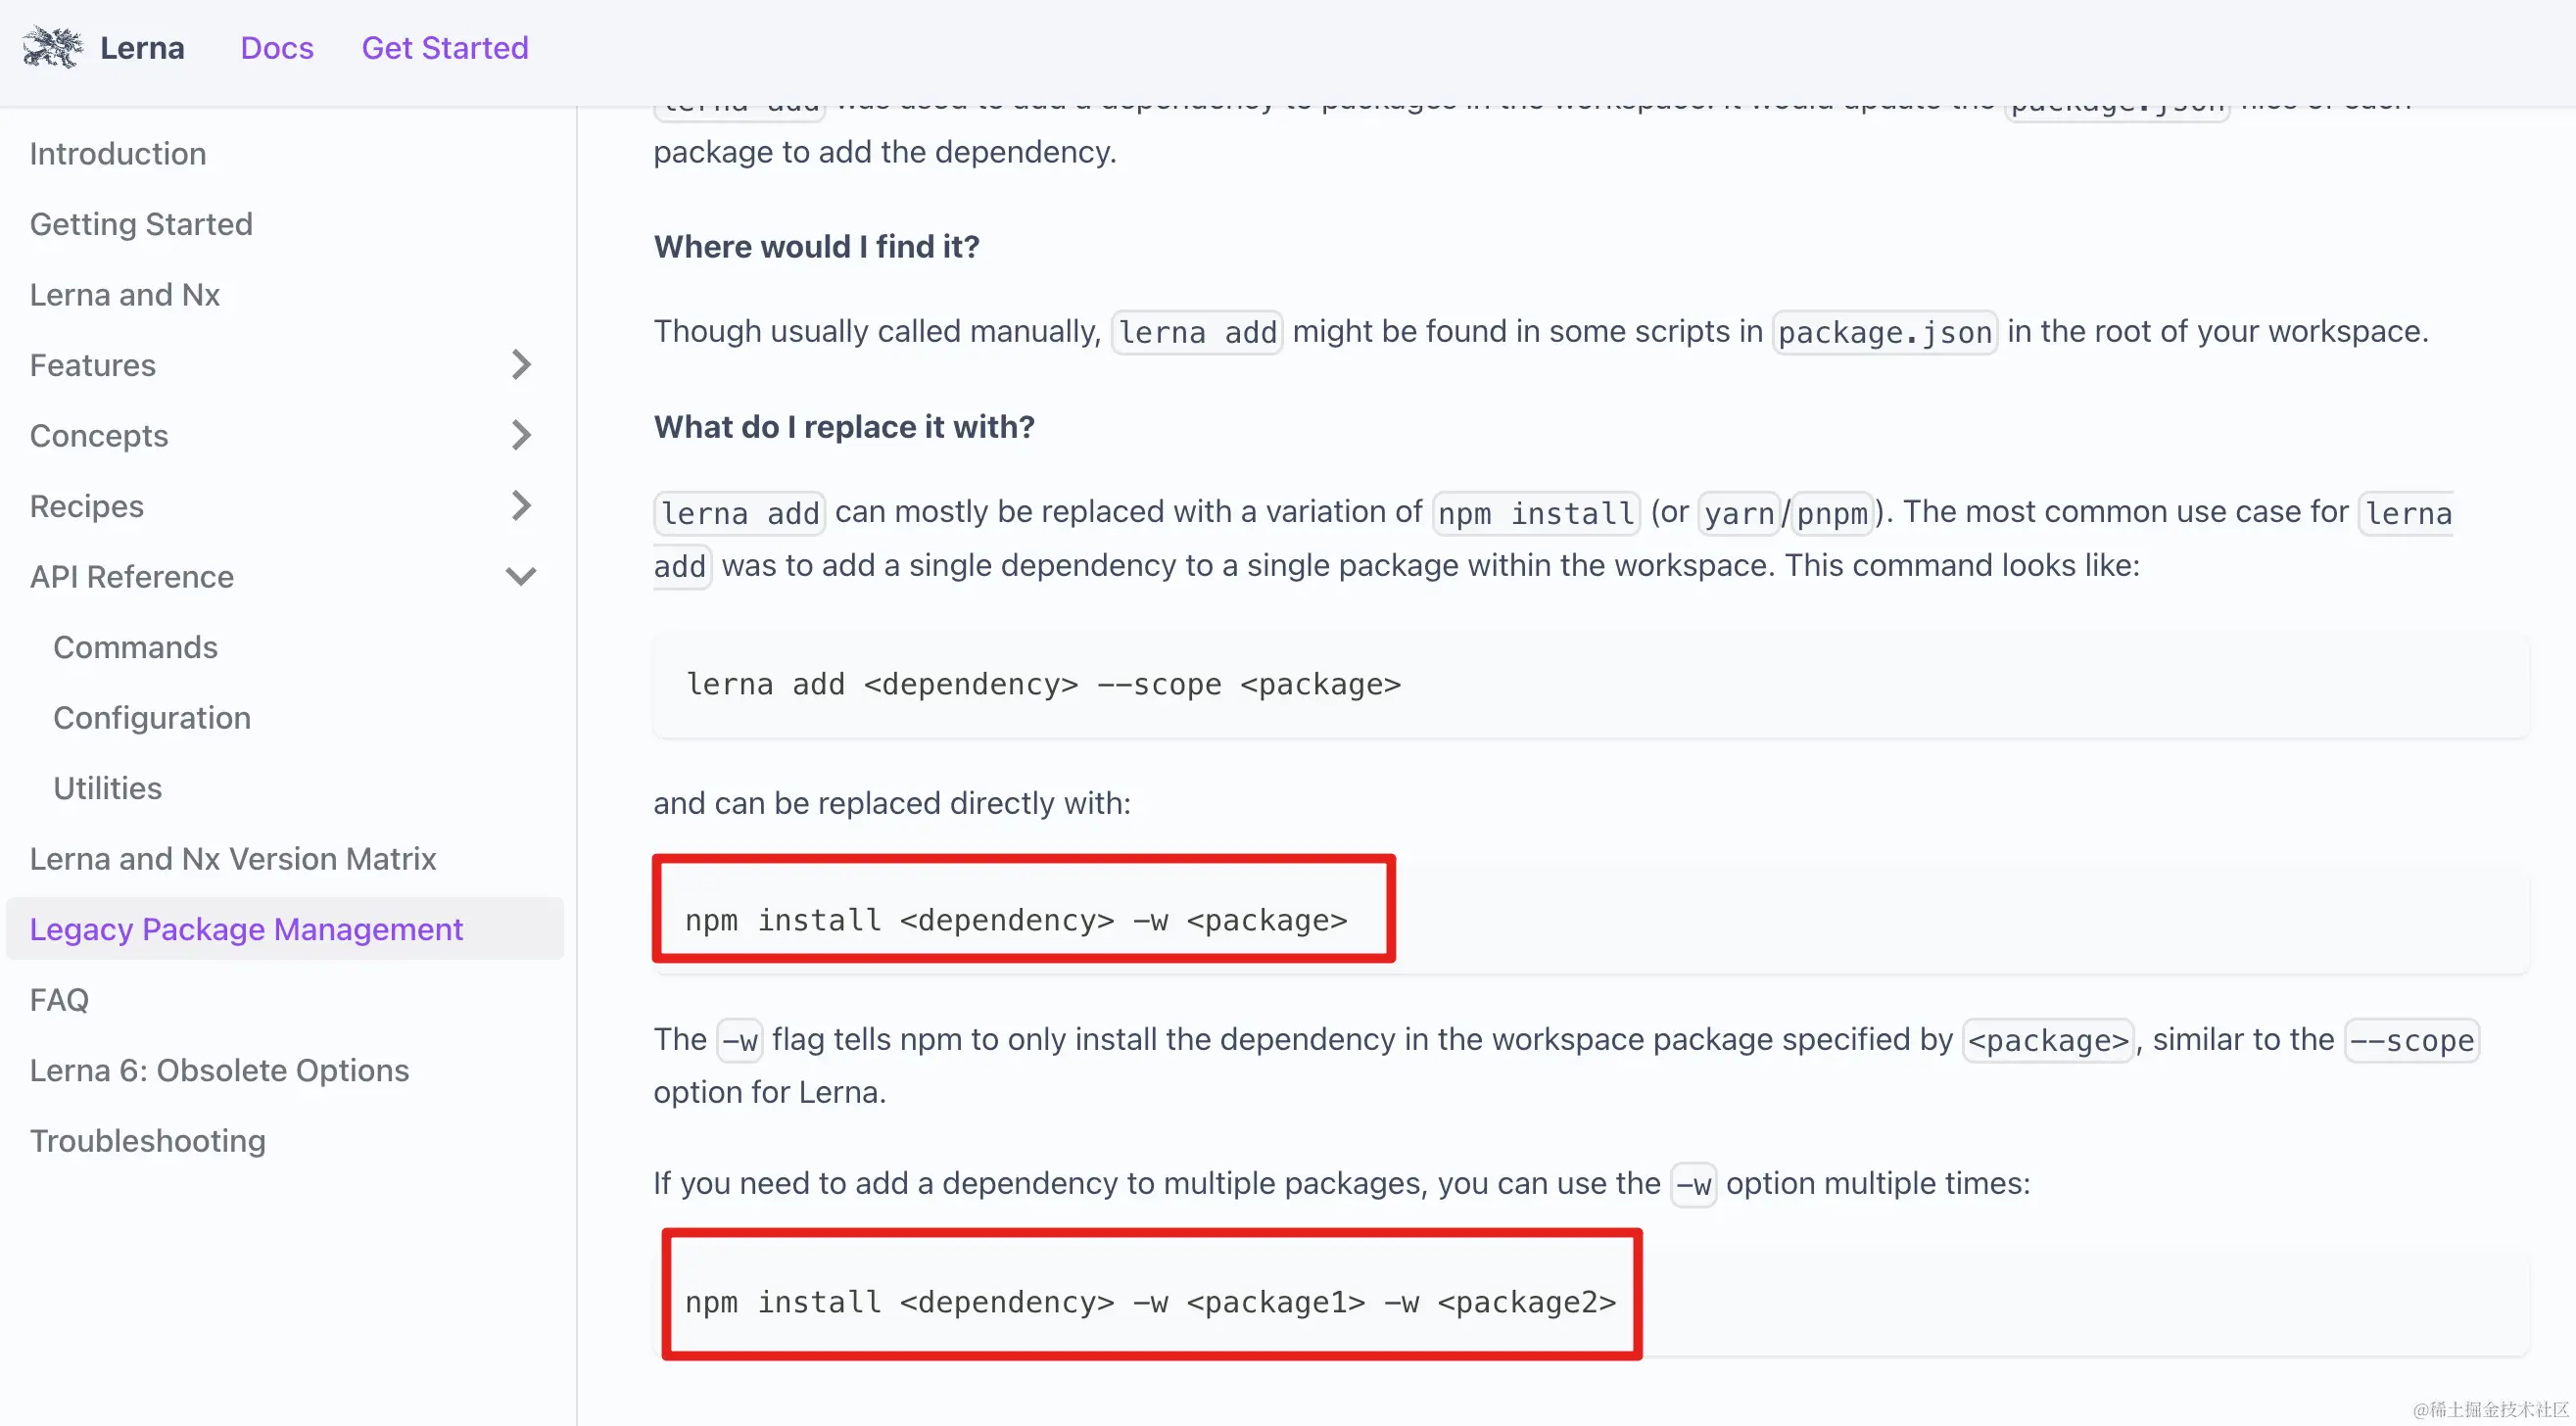Open the FAQ page
2576x1426 pixels.
tap(59, 1000)
